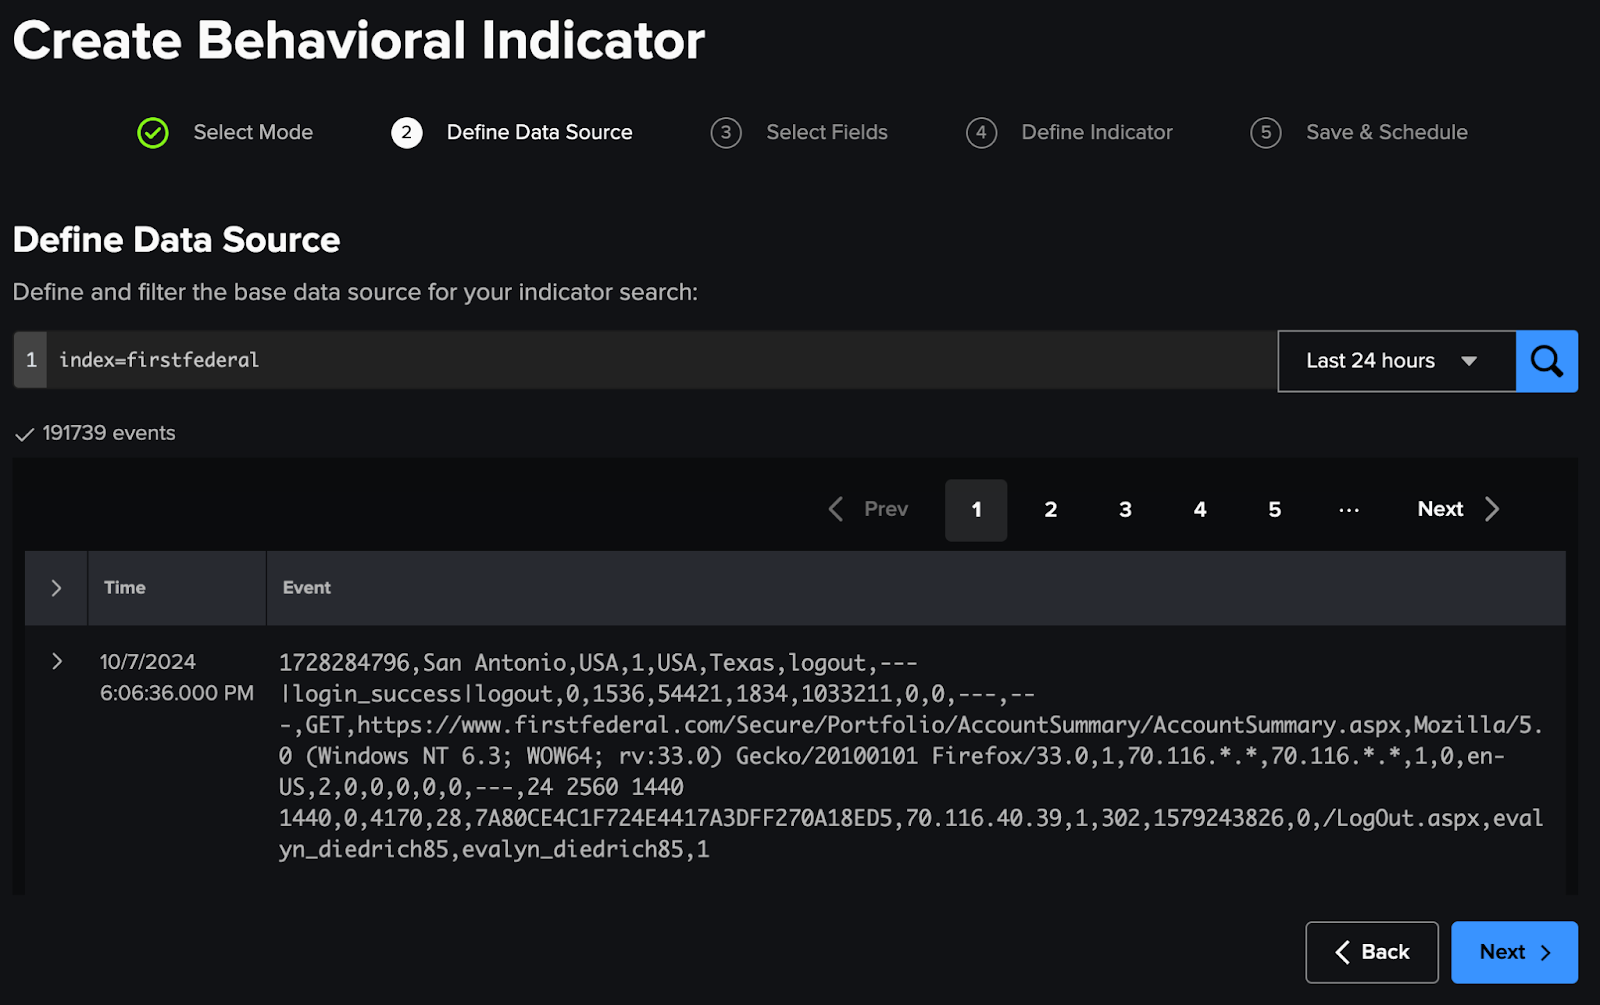This screenshot has width=1600, height=1005.
Task: Expand the 10/7/2024 event row
Action: tap(56, 661)
